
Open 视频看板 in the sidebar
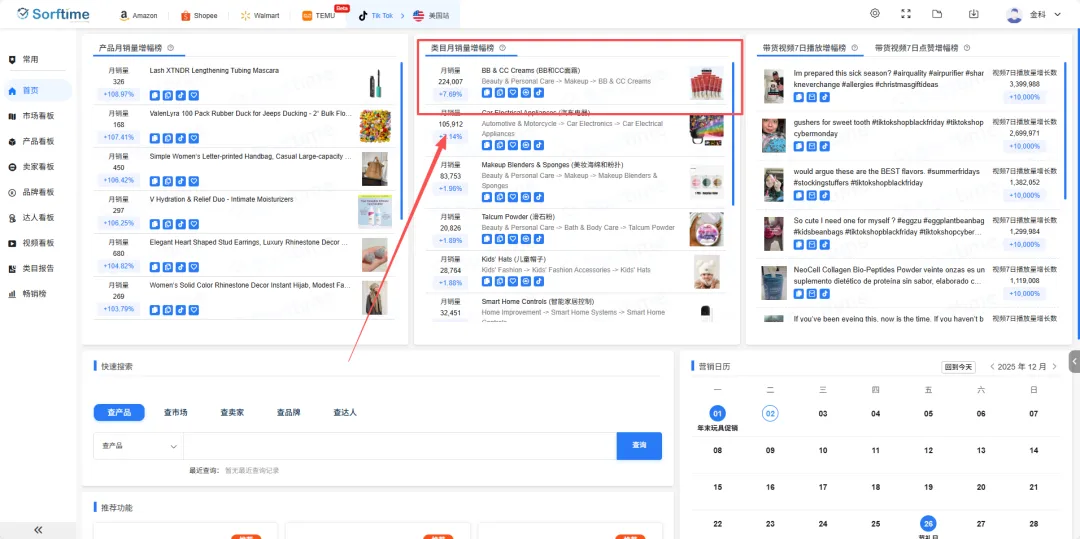point(36,243)
